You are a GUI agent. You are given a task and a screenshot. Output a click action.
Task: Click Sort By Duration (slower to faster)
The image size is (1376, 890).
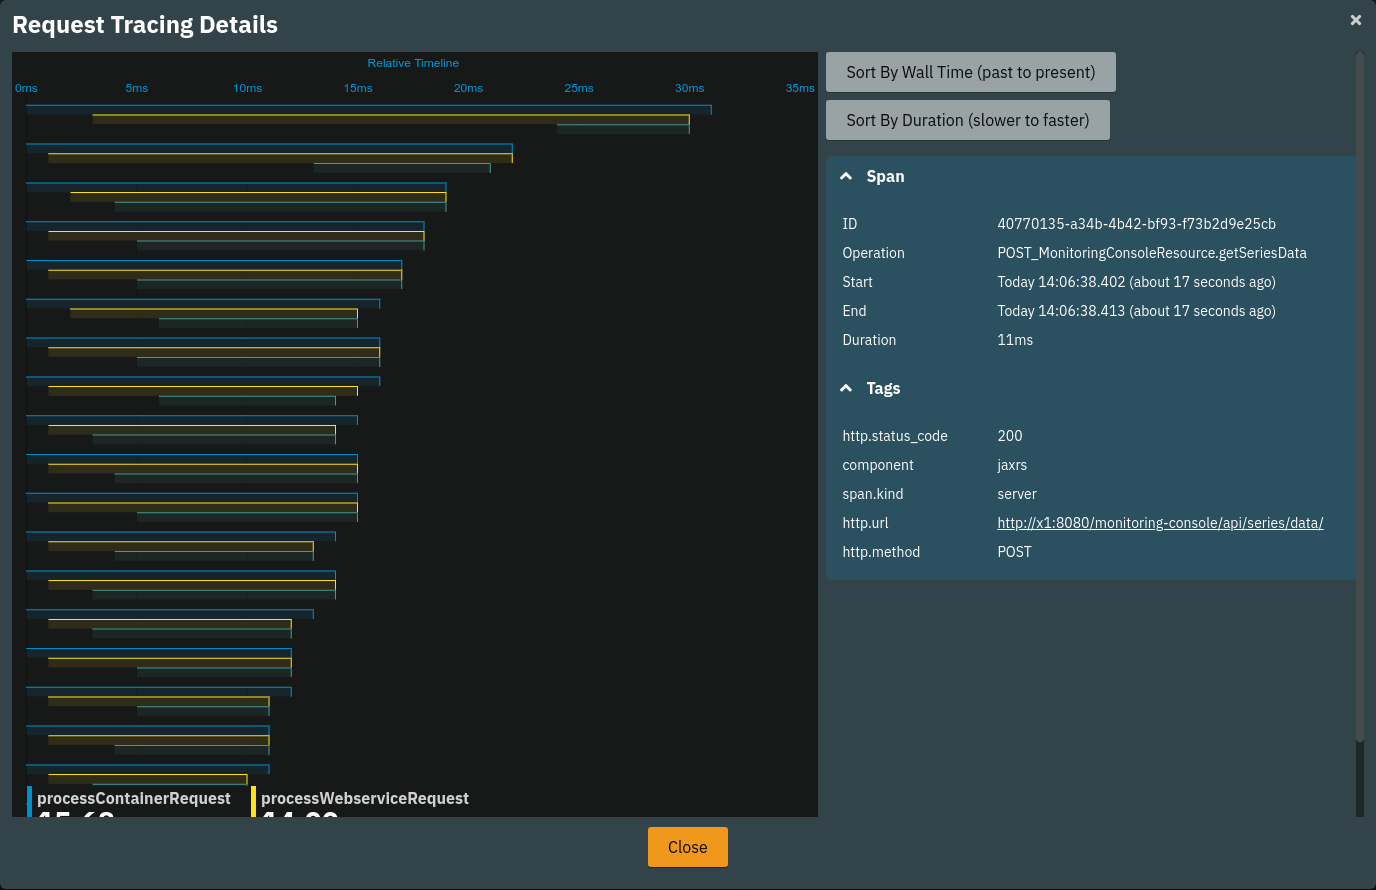pos(968,119)
